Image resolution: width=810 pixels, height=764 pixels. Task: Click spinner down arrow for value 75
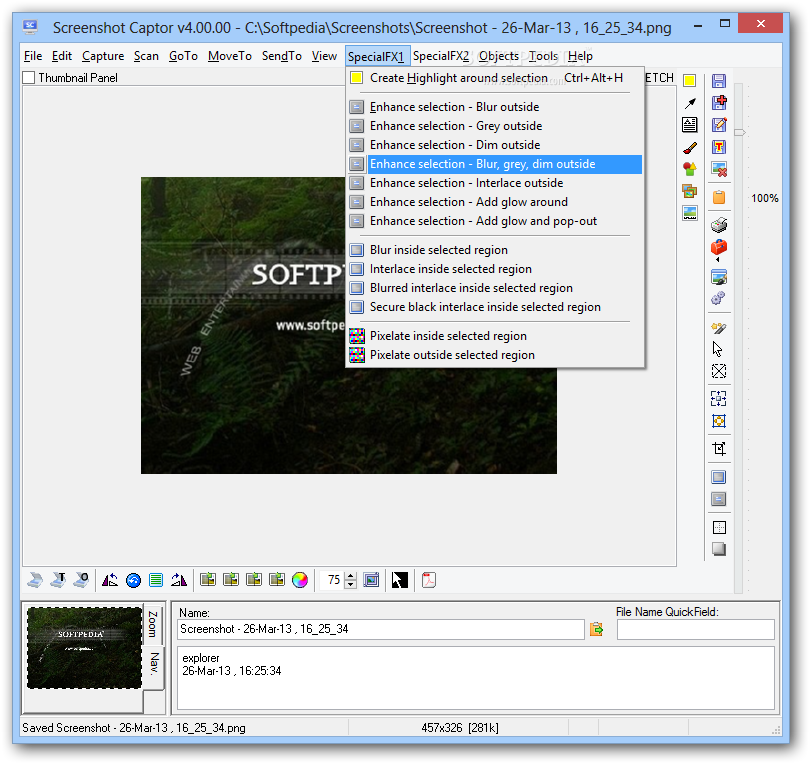pos(351,584)
